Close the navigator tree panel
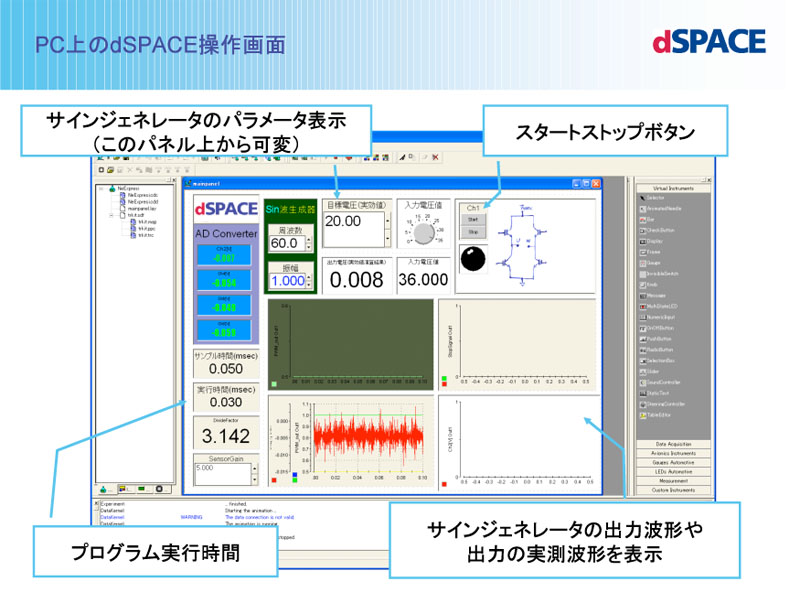This screenshot has height=603, width=800. click(x=172, y=180)
